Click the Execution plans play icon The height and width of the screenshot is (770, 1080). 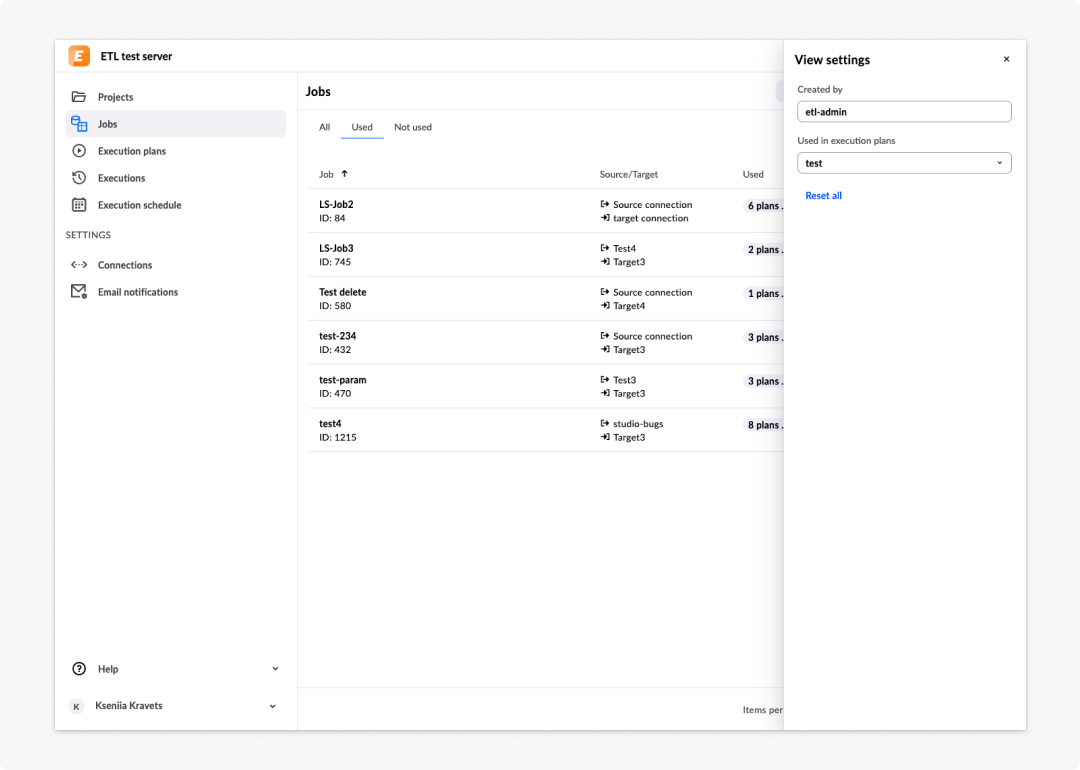pos(79,151)
